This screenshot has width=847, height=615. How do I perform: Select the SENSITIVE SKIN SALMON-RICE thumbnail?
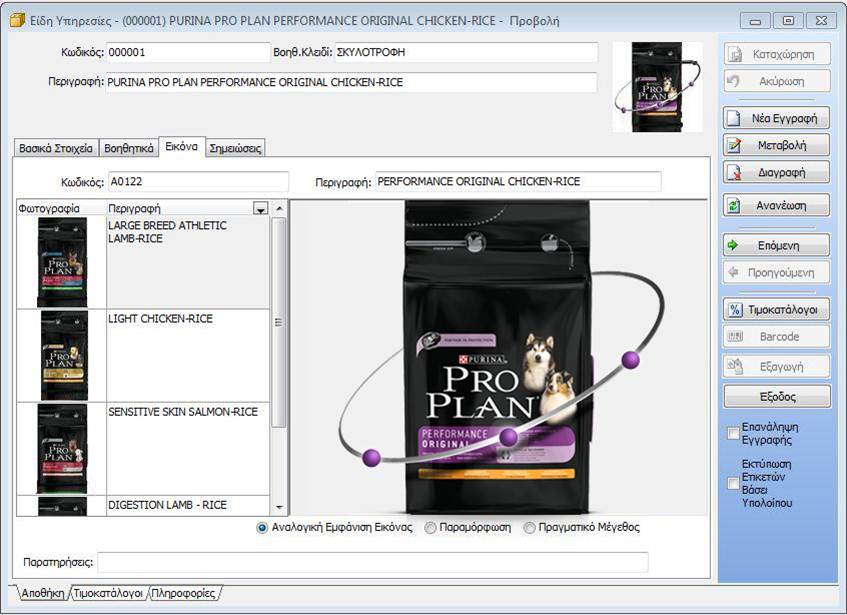(62, 449)
